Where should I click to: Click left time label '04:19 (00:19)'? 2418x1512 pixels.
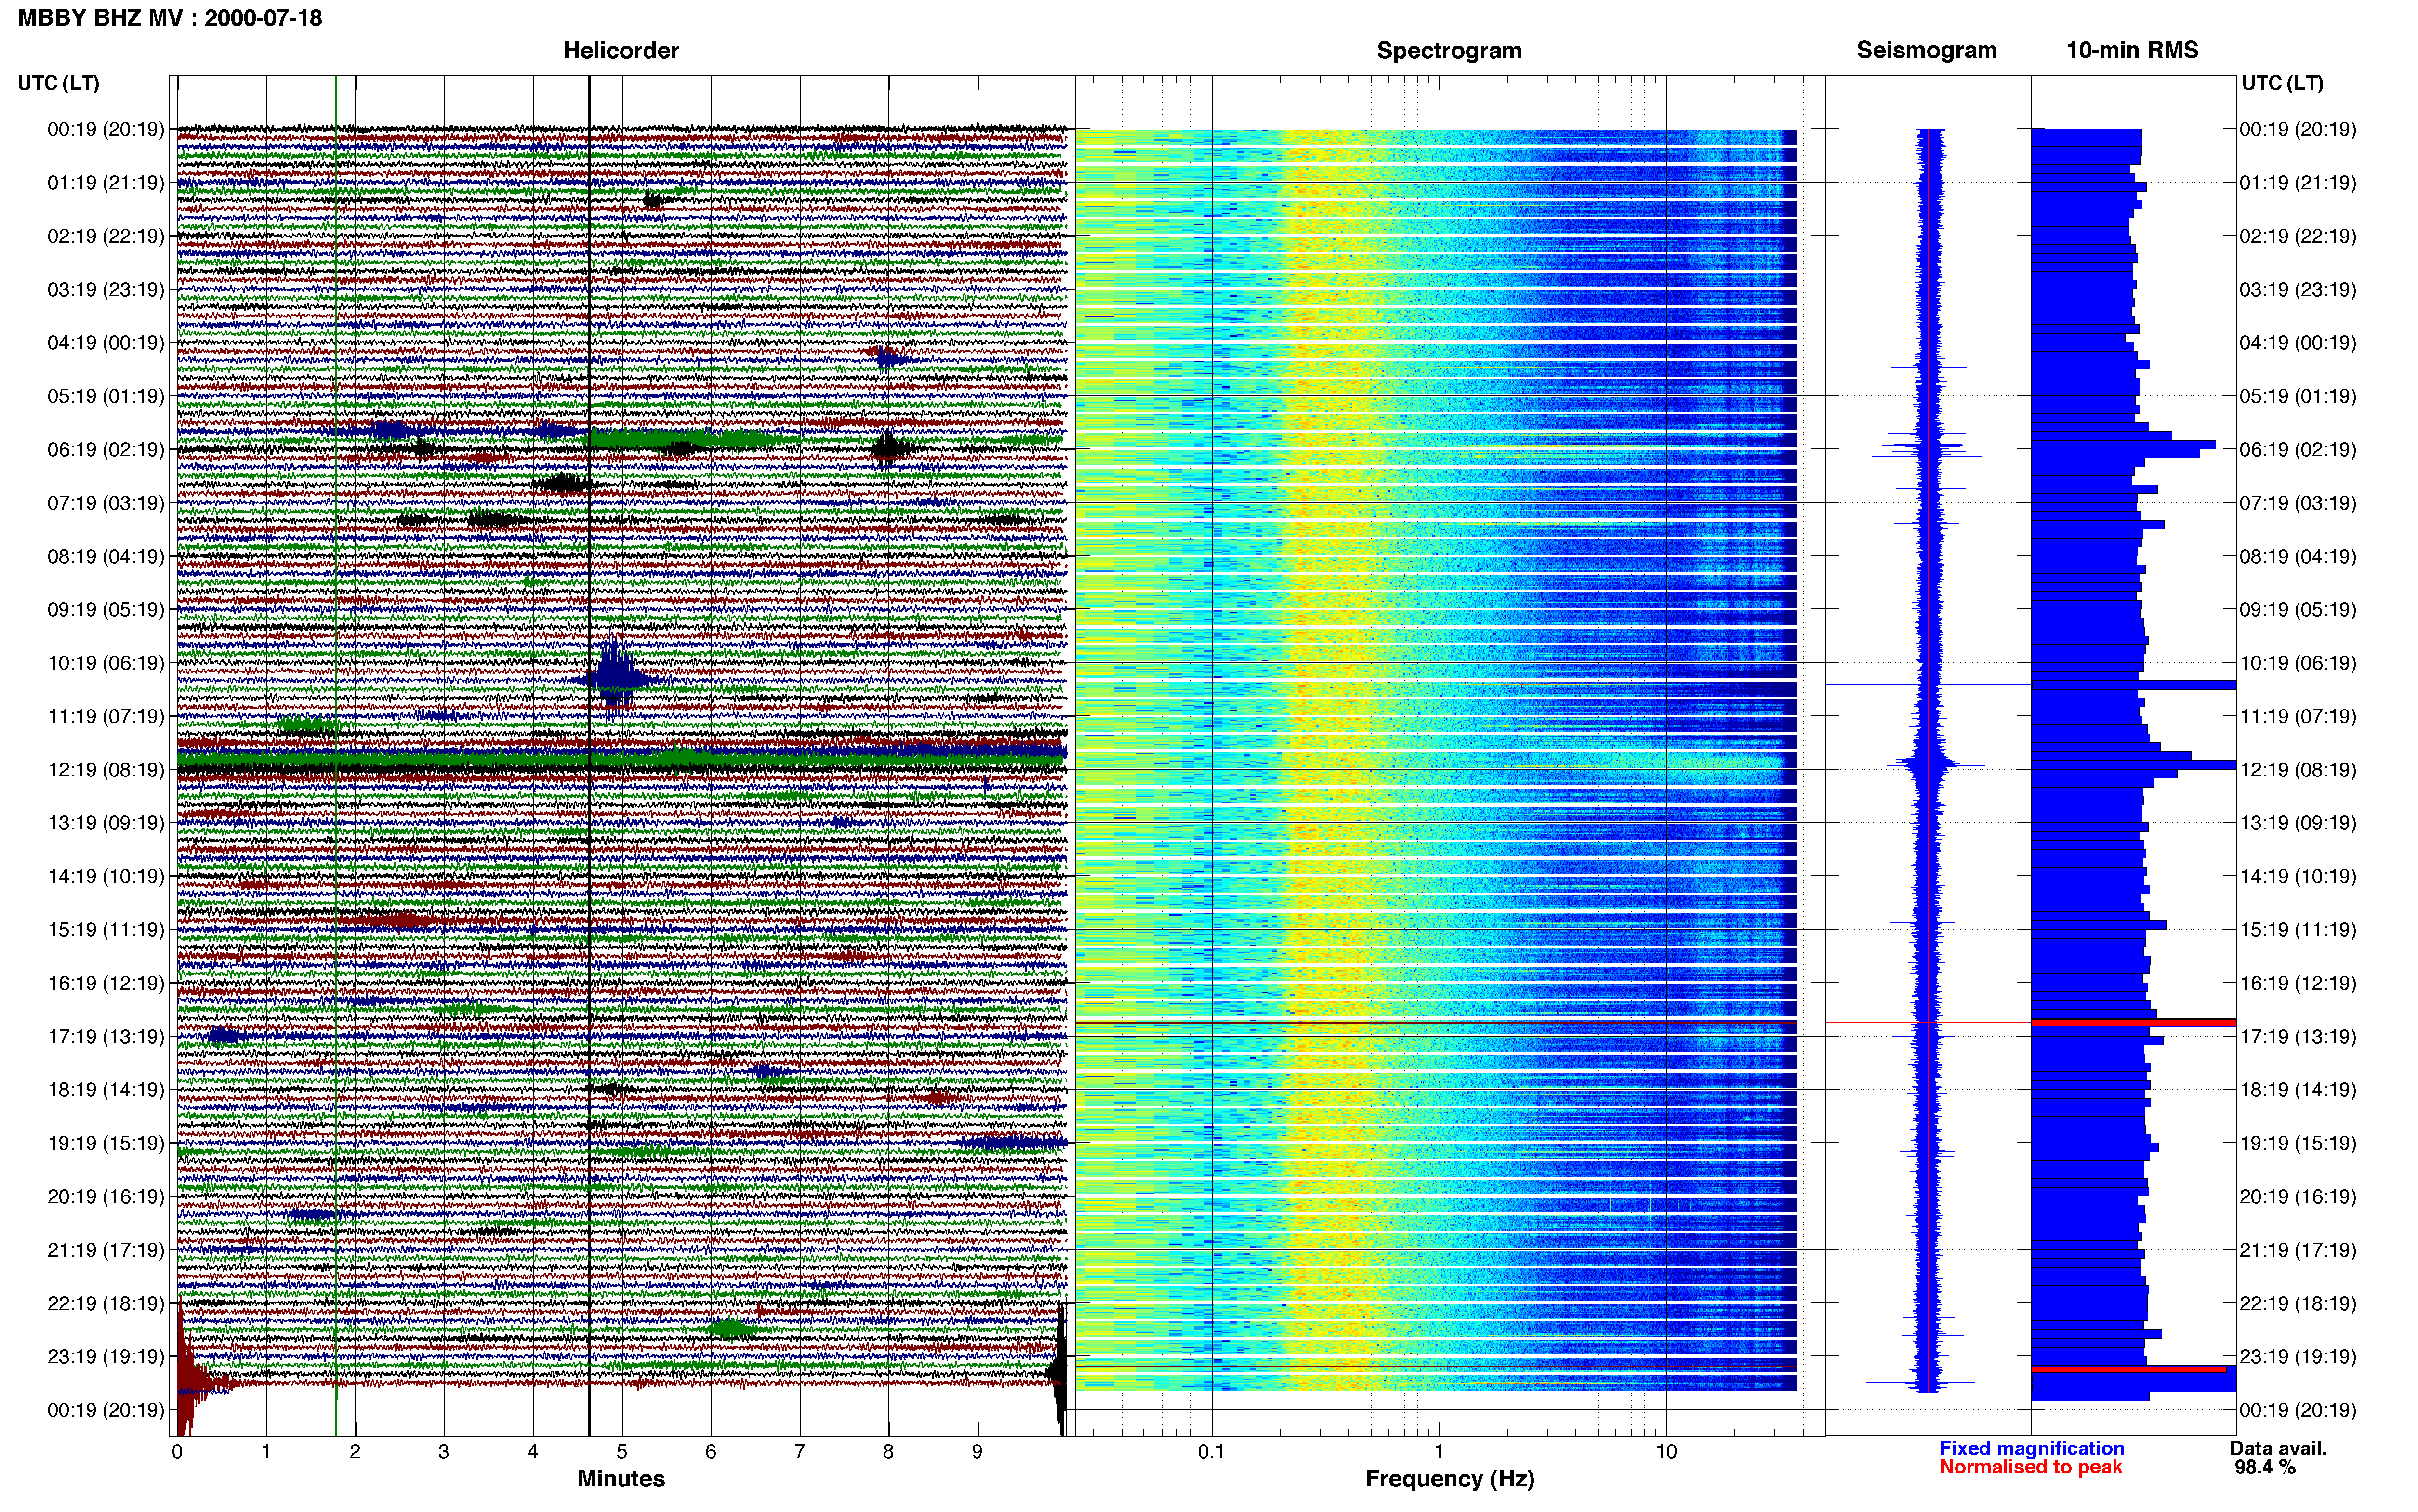tap(106, 343)
